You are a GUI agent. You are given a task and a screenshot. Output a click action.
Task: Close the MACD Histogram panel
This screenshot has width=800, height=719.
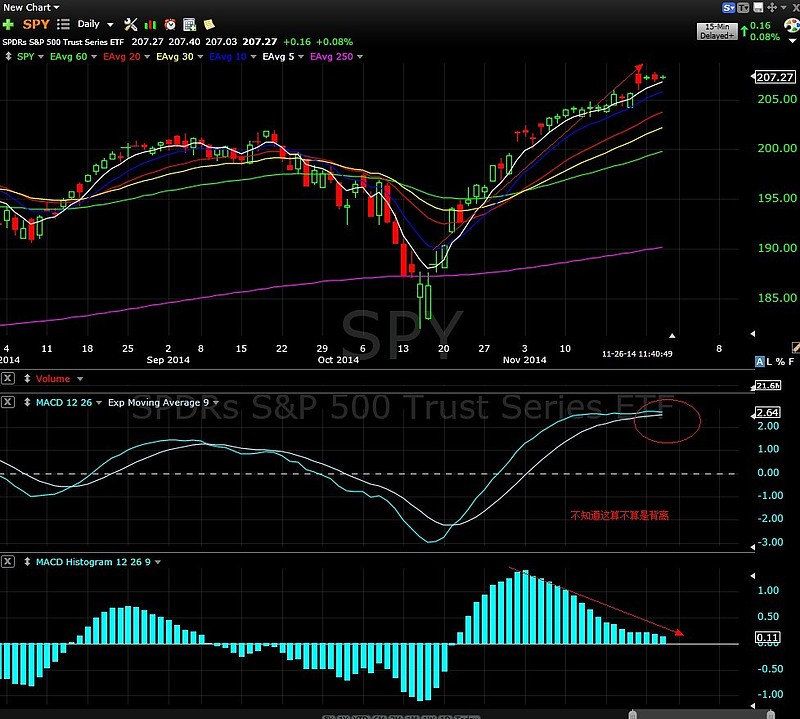(x=8, y=562)
